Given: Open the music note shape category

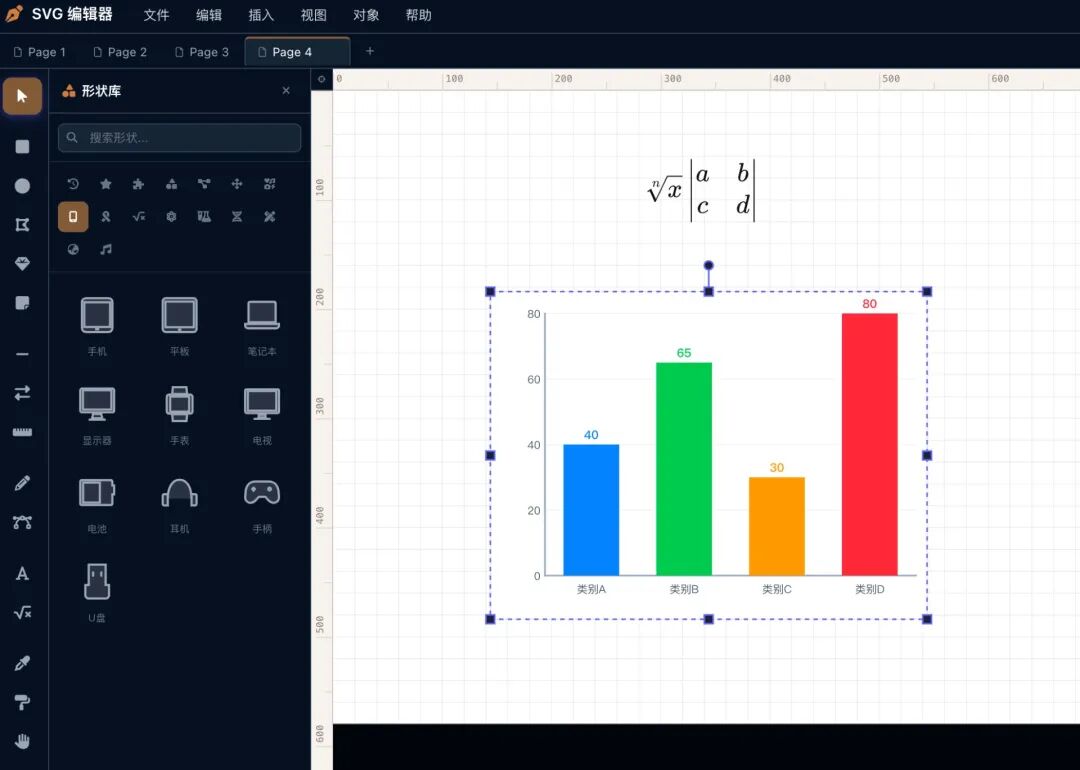Looking at the screenshot, I should coord(105,249).
